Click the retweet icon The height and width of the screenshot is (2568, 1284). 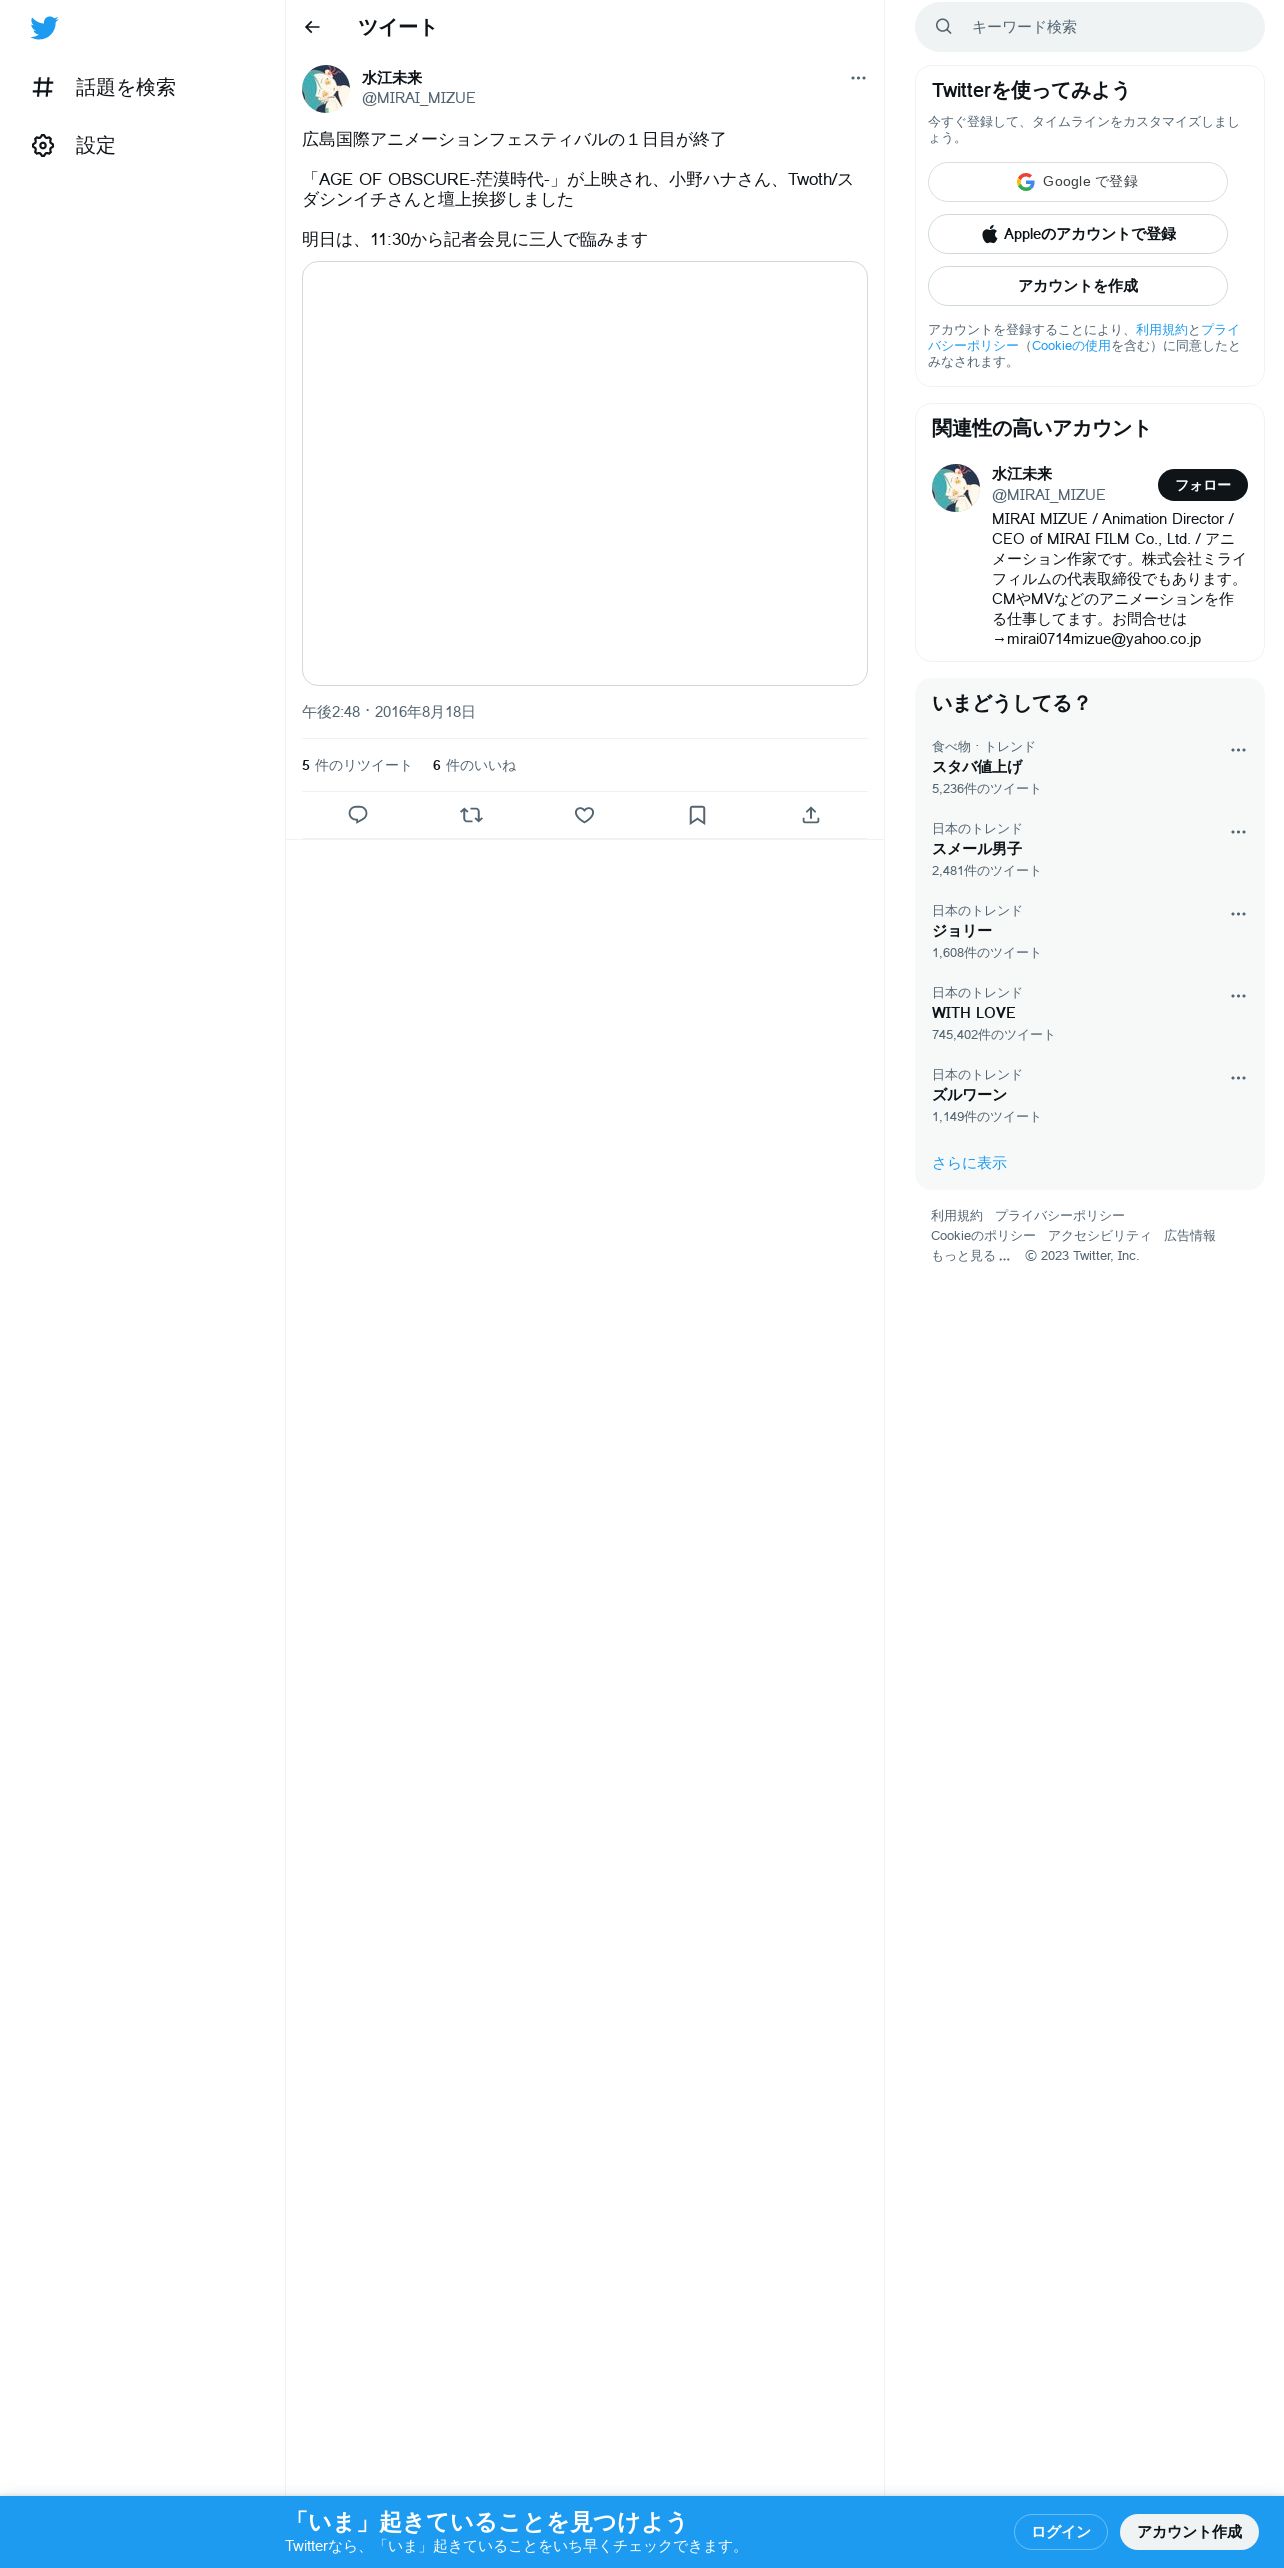click(471, 815)
